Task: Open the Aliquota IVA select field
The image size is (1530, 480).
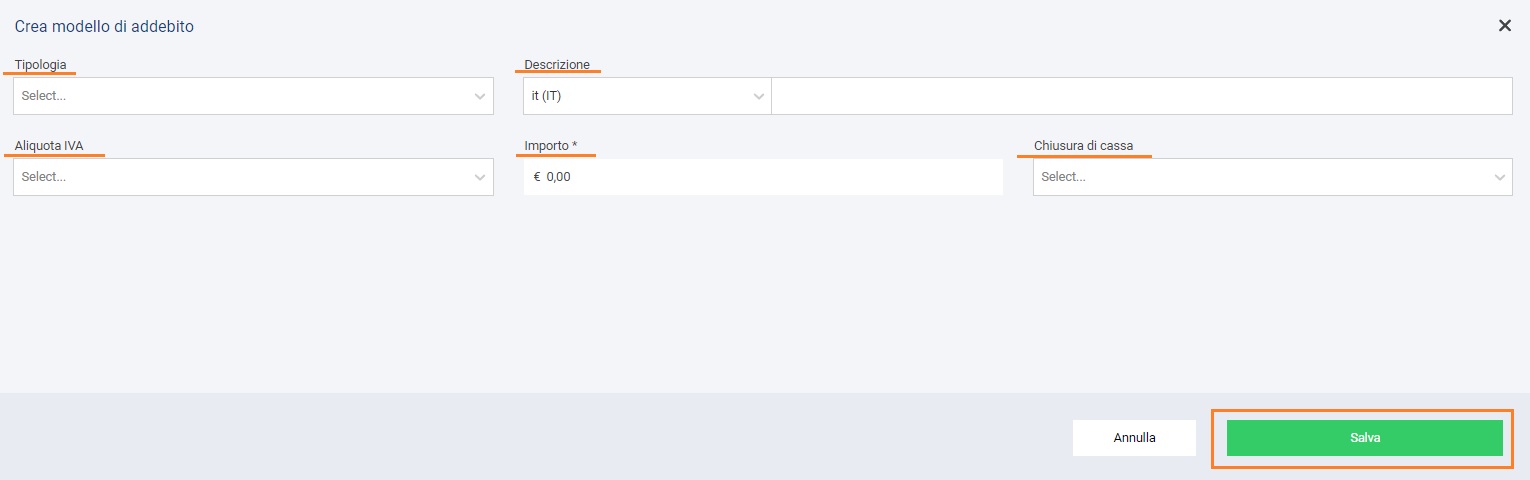Action: tap(240, 177)
